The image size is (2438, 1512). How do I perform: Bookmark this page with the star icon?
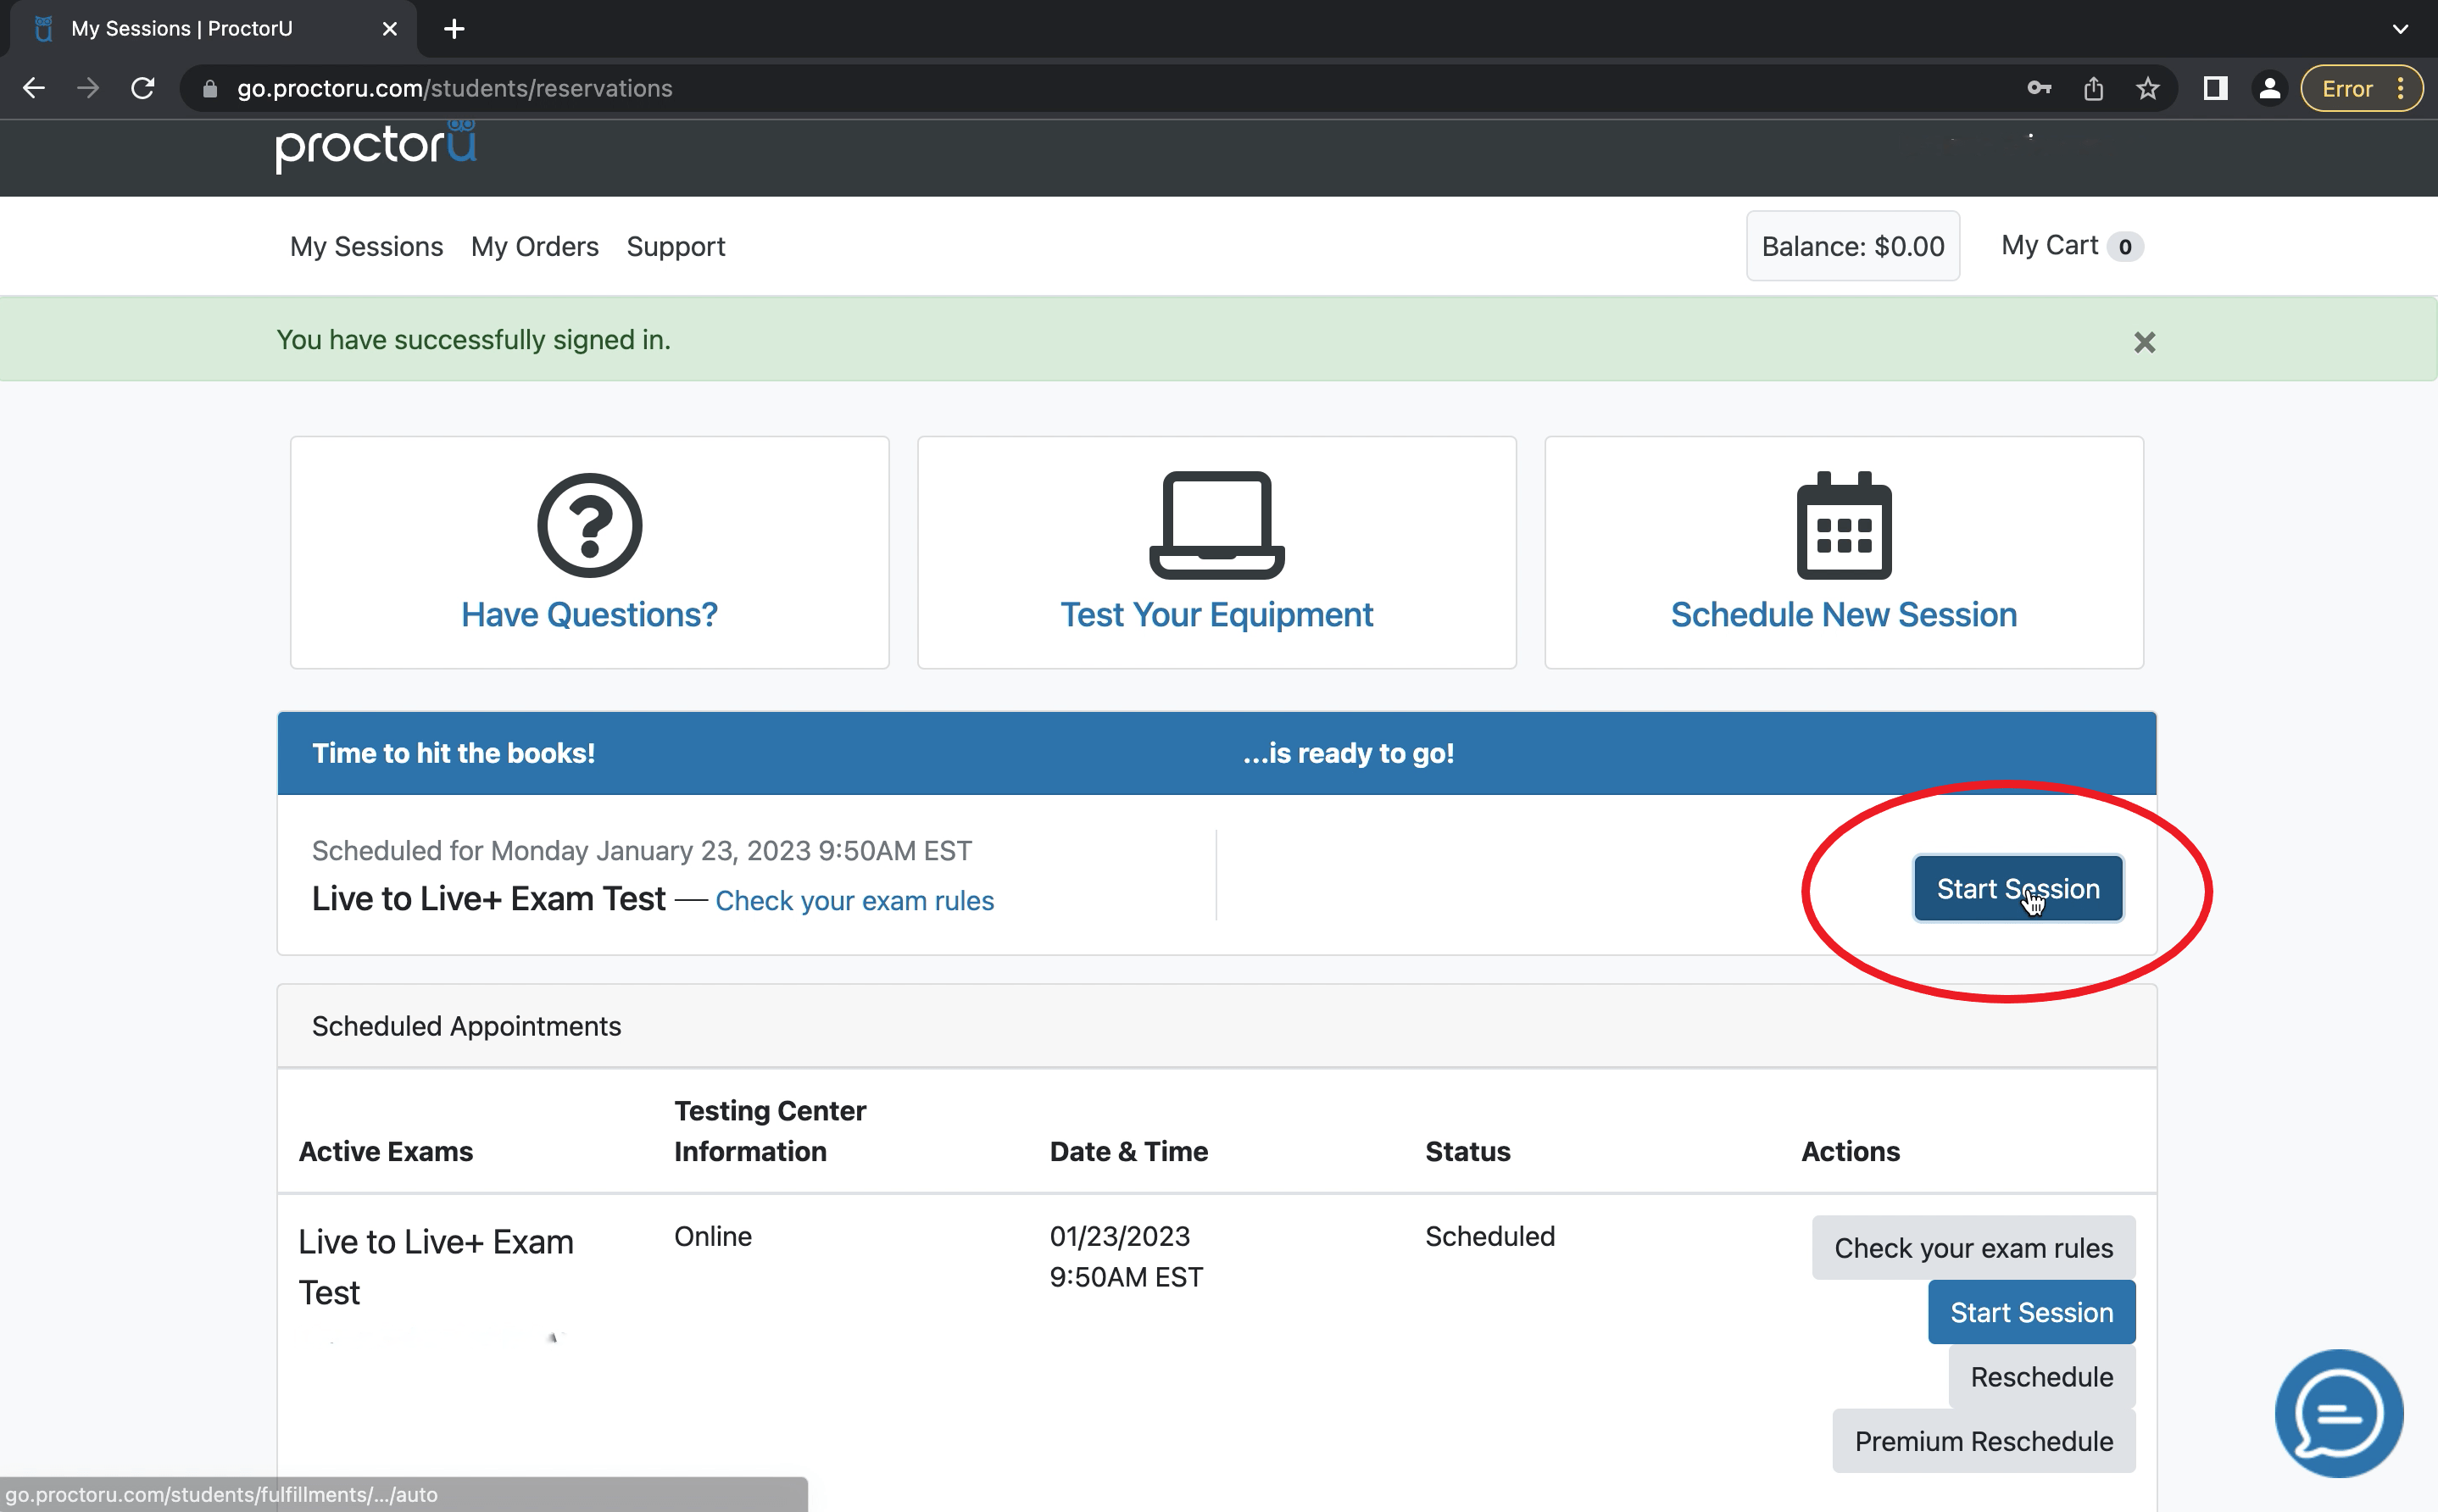2147,89
